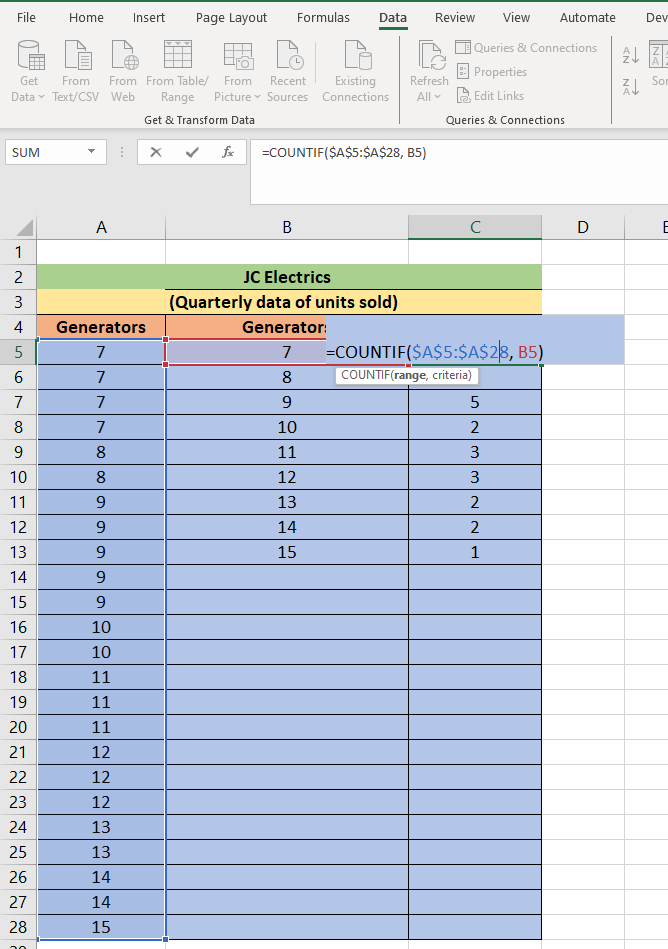Select row 5 header
The width and height of the screenshot is (668, 949).
coord(18,352)
